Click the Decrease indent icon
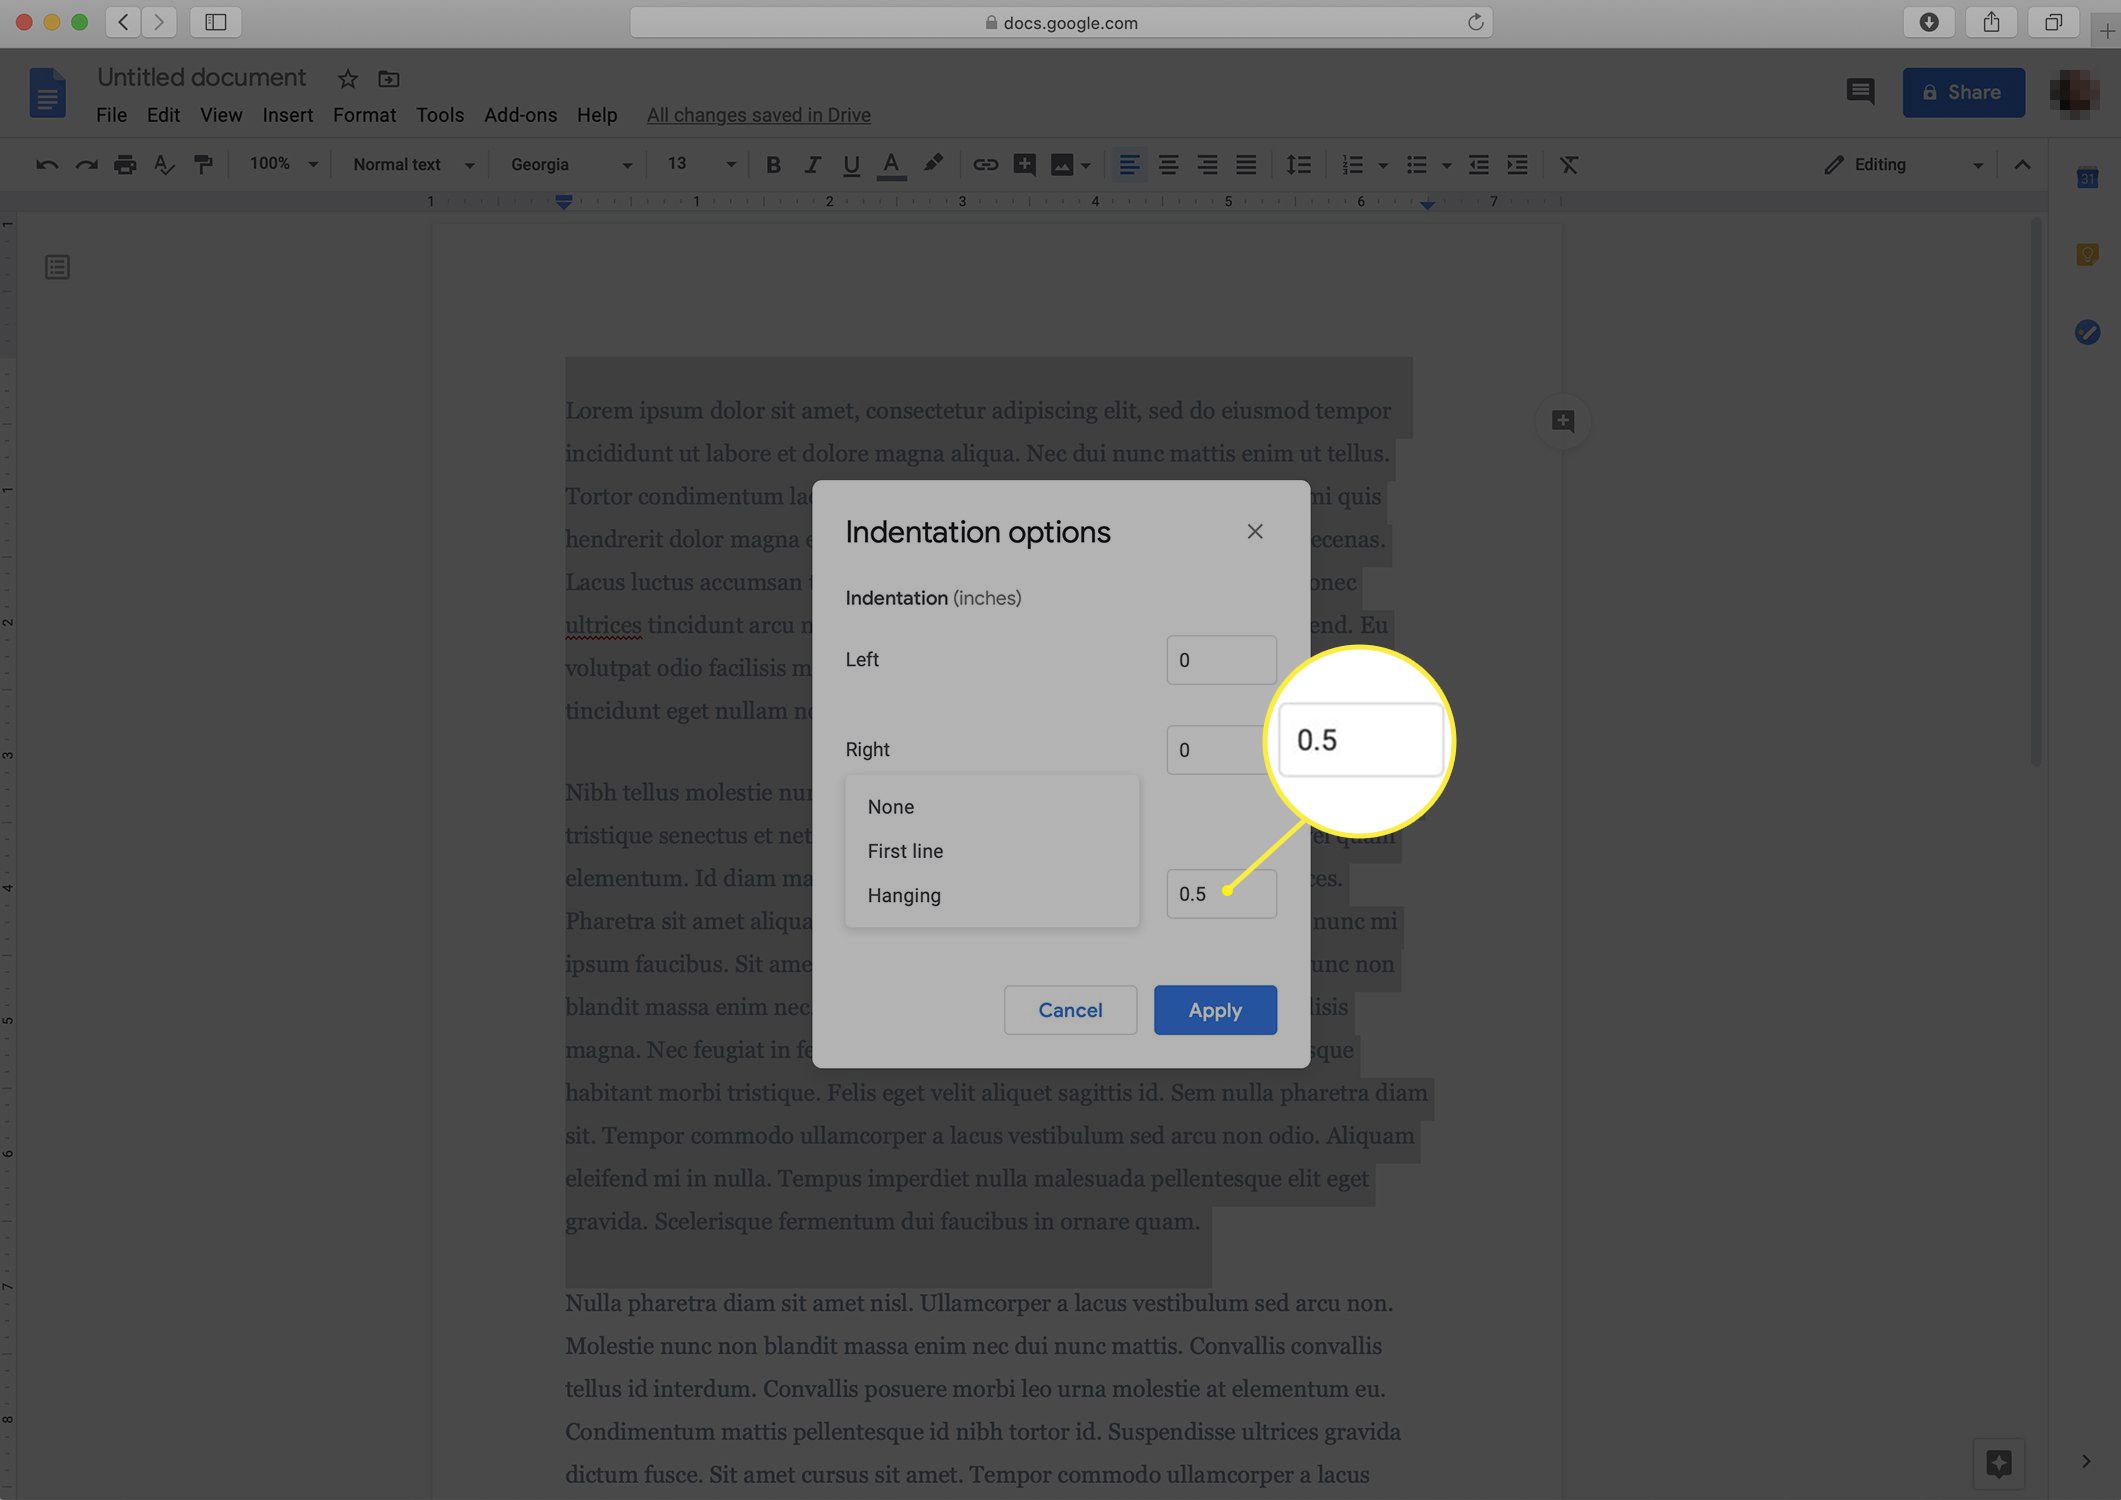The height and width of the screenshot is (1500, 2121). tap(1479, 165)
